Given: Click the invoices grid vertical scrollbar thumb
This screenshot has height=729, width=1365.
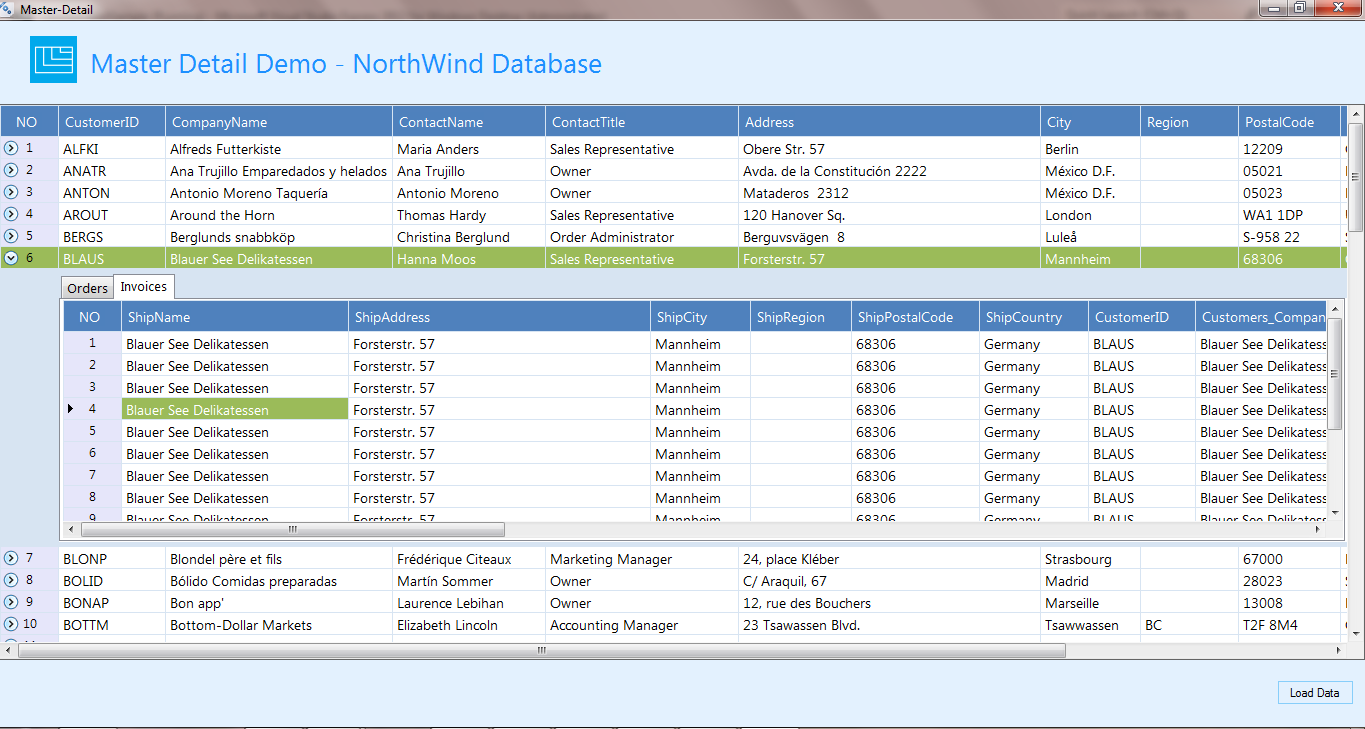Looking at the screenshot, I should point(1335,372).
